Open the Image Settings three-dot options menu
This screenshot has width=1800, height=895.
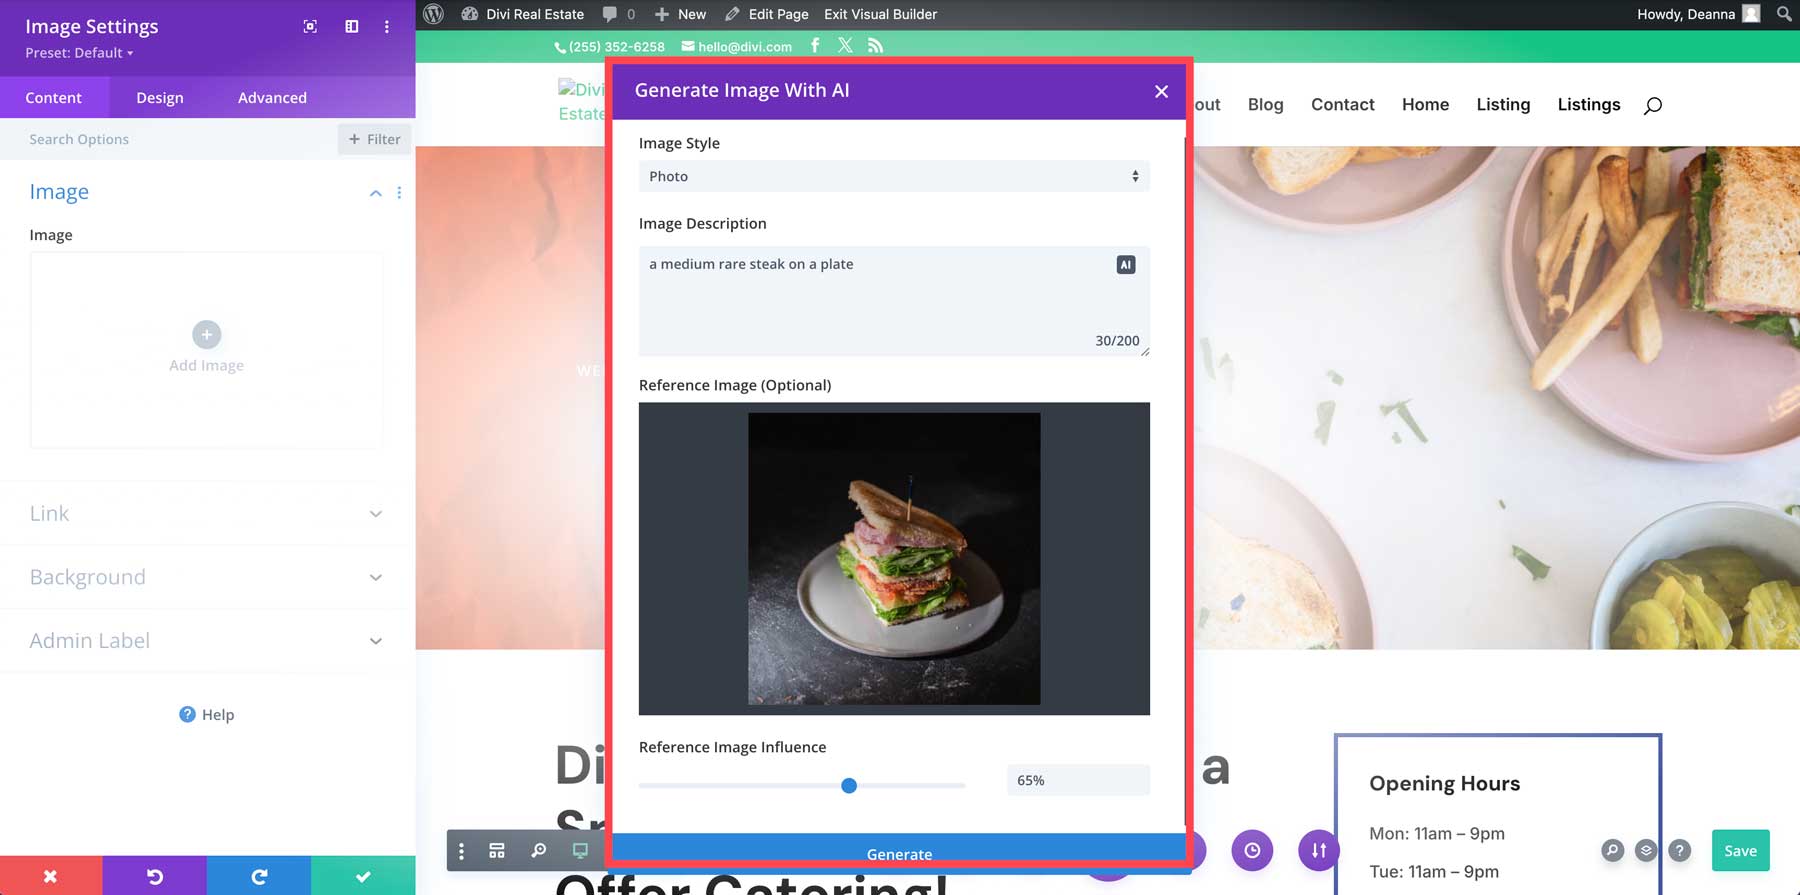(387, 27)
